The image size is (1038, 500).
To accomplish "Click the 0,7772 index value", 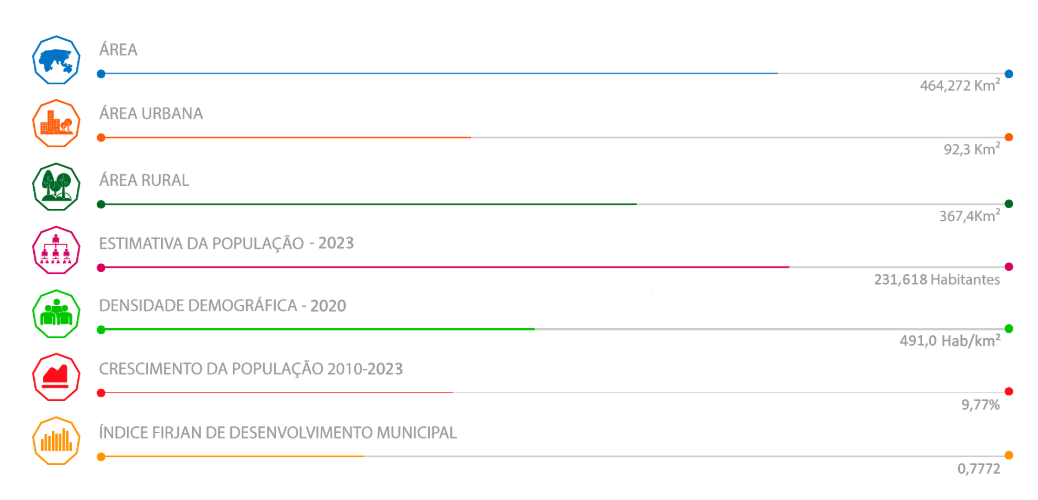I will point(978,469).
